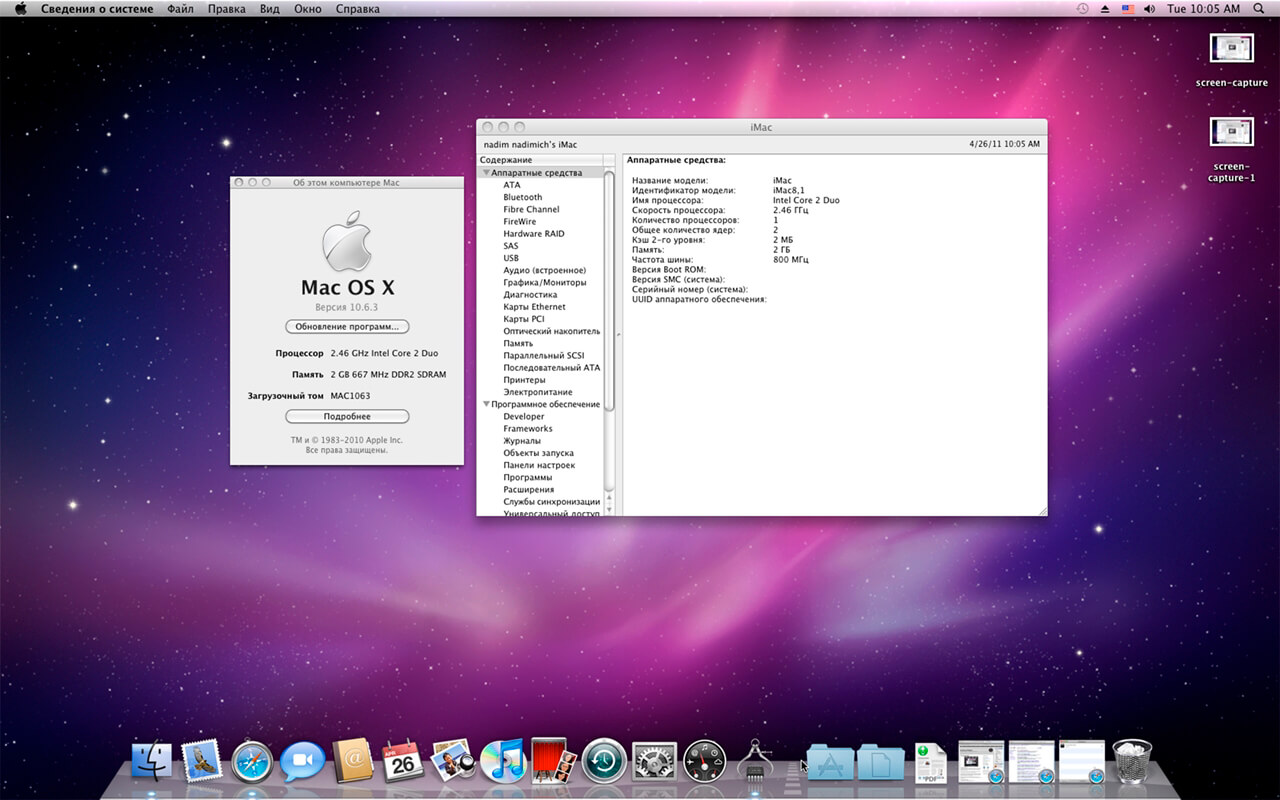Select ATA in the sidebar
Screen dimensions: 1280x800
[512, 185]
